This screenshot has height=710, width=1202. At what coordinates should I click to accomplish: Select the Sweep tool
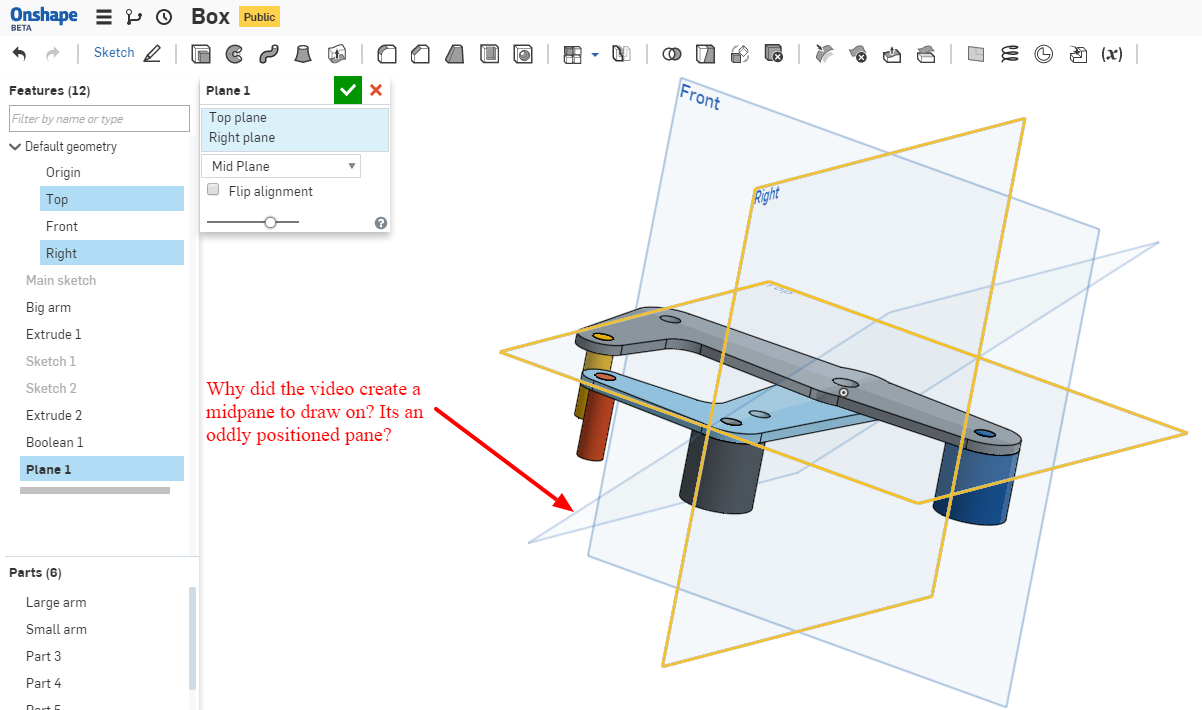[x=268, y=54]
